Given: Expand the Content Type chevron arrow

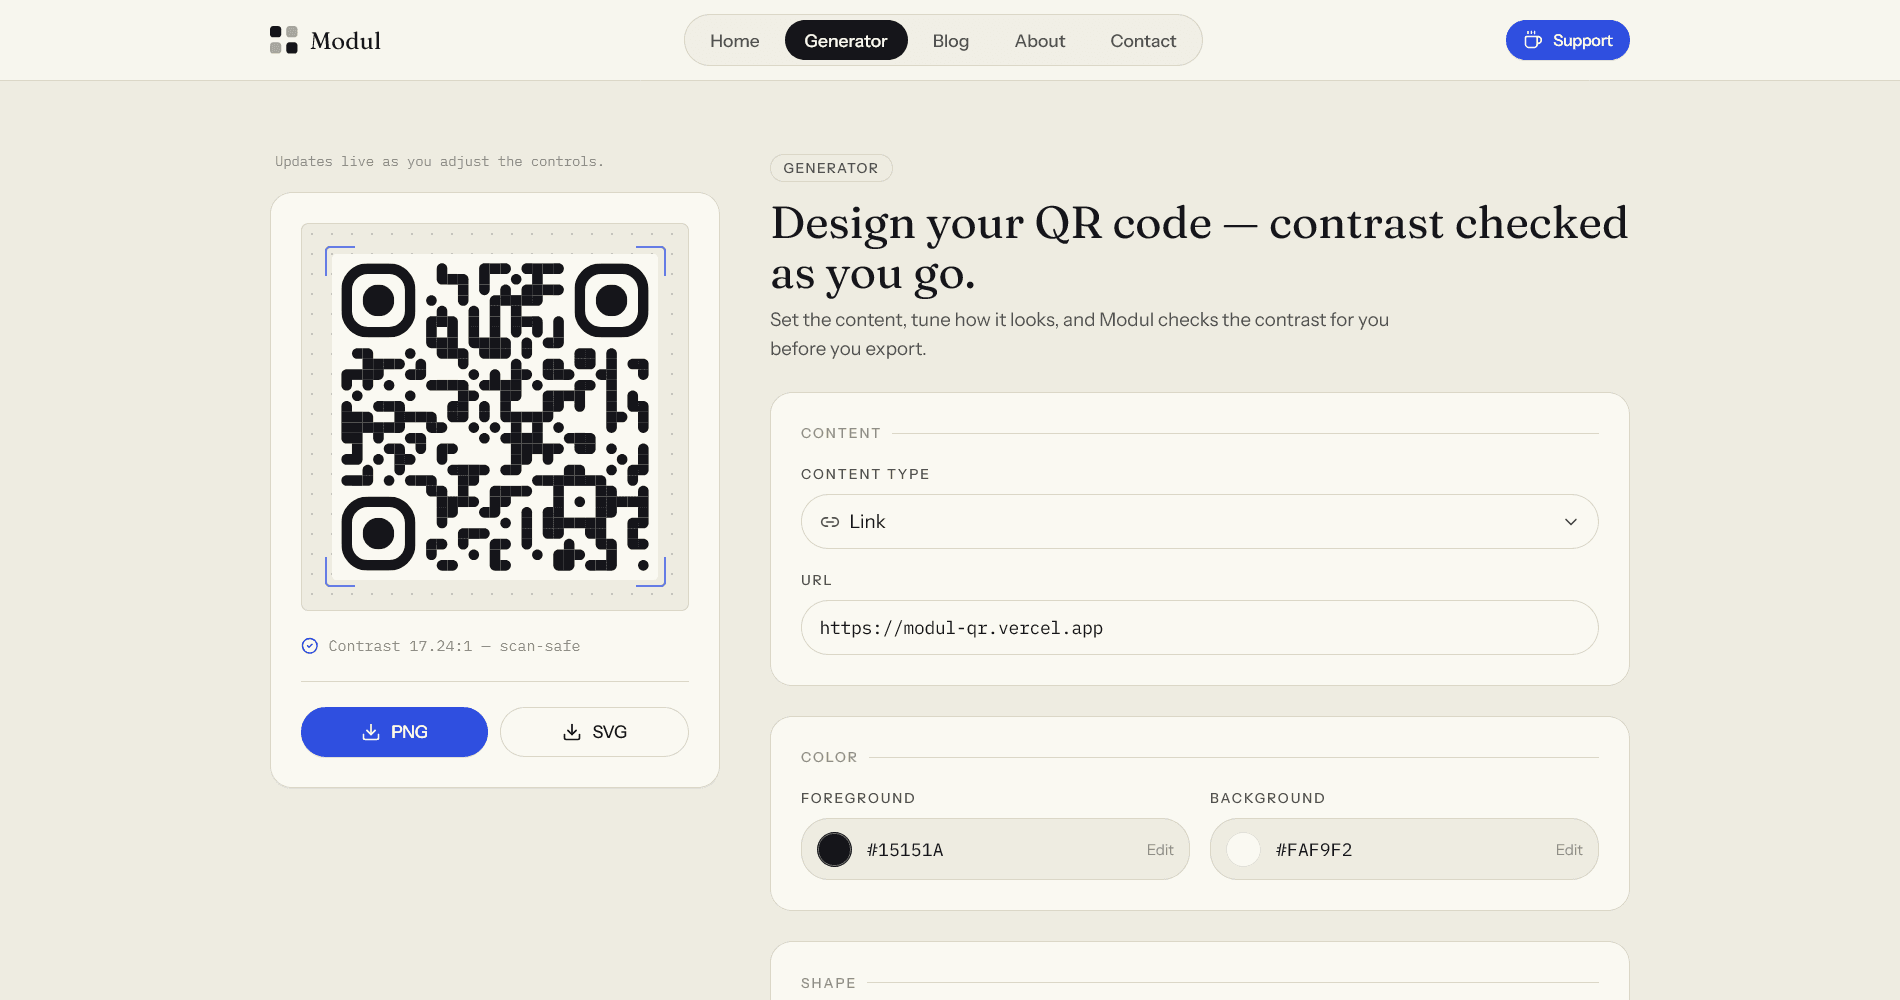Looking at the screenshot, I should pyautogui.click(x=1571, y=522).
